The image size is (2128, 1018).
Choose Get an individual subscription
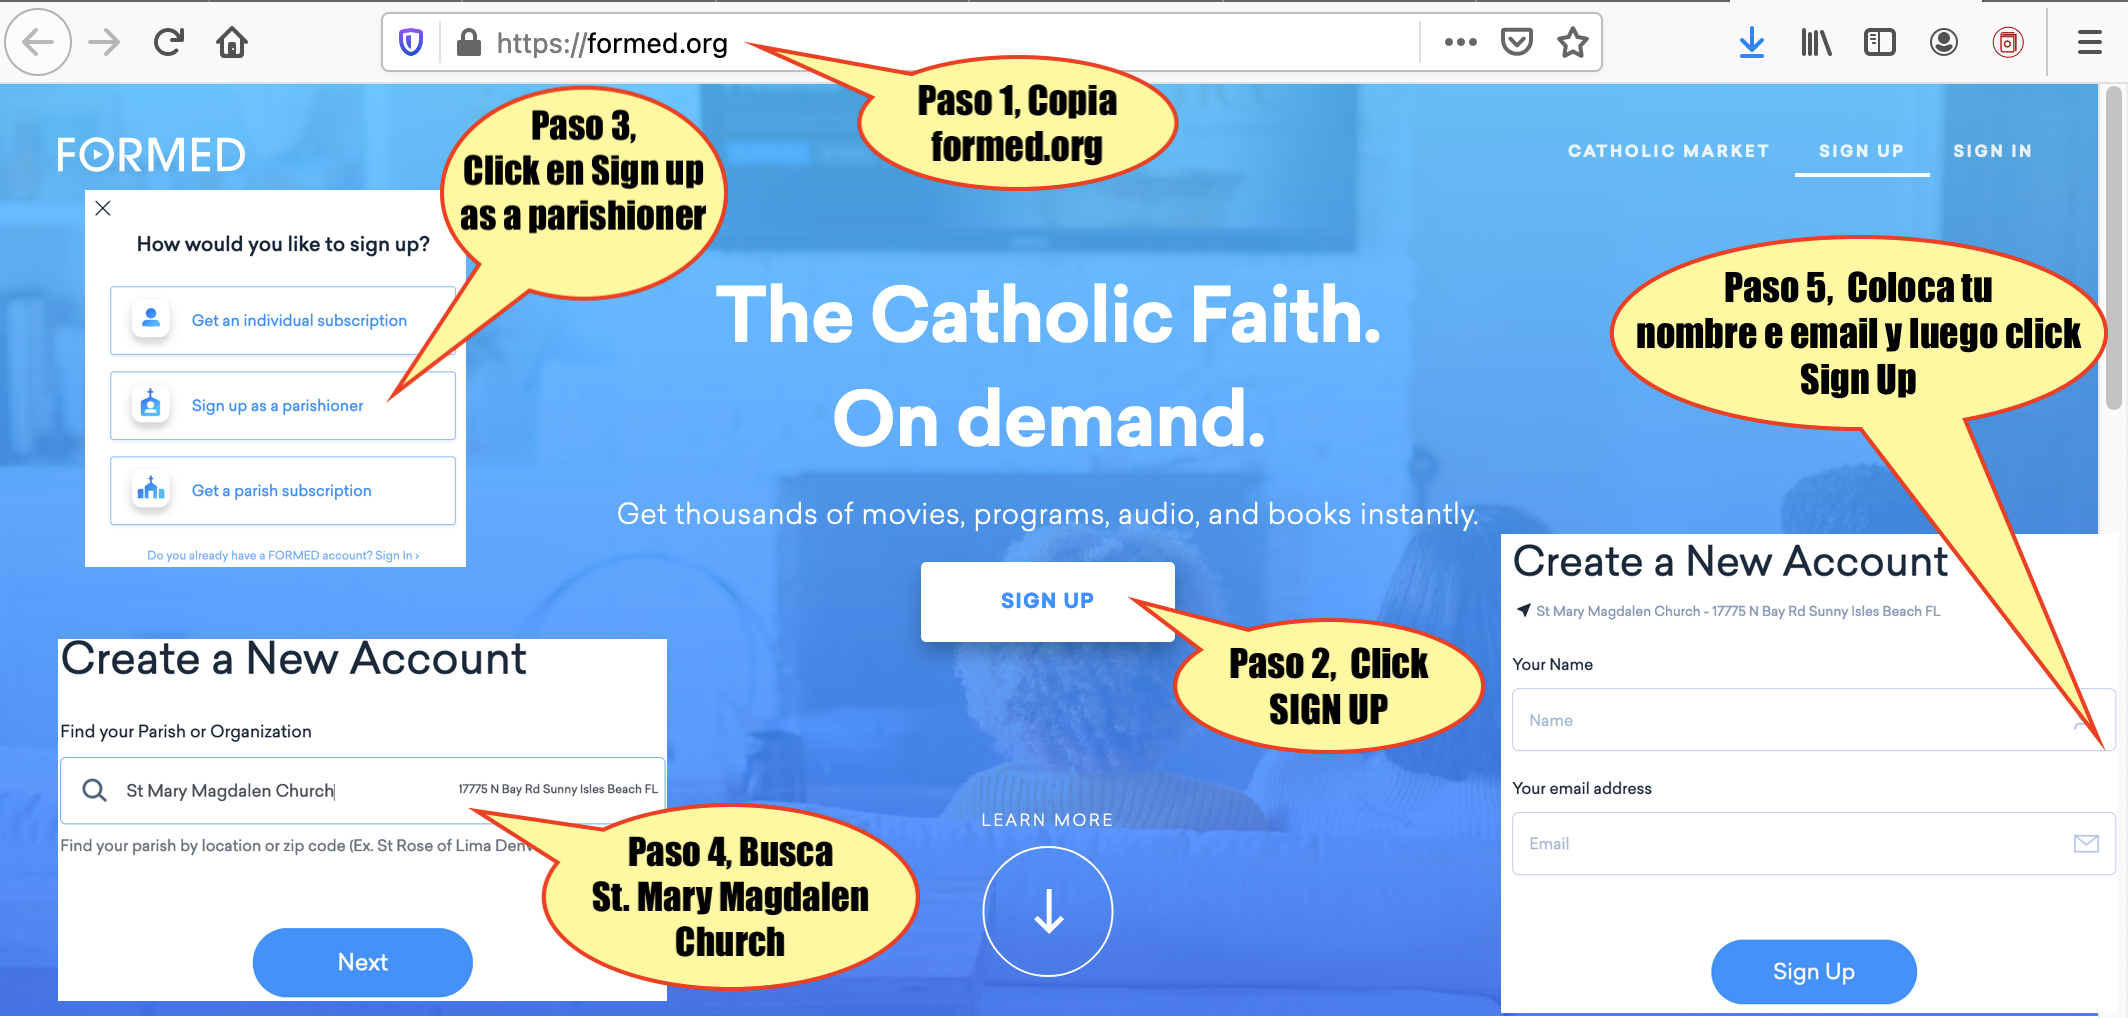point(283,320)
